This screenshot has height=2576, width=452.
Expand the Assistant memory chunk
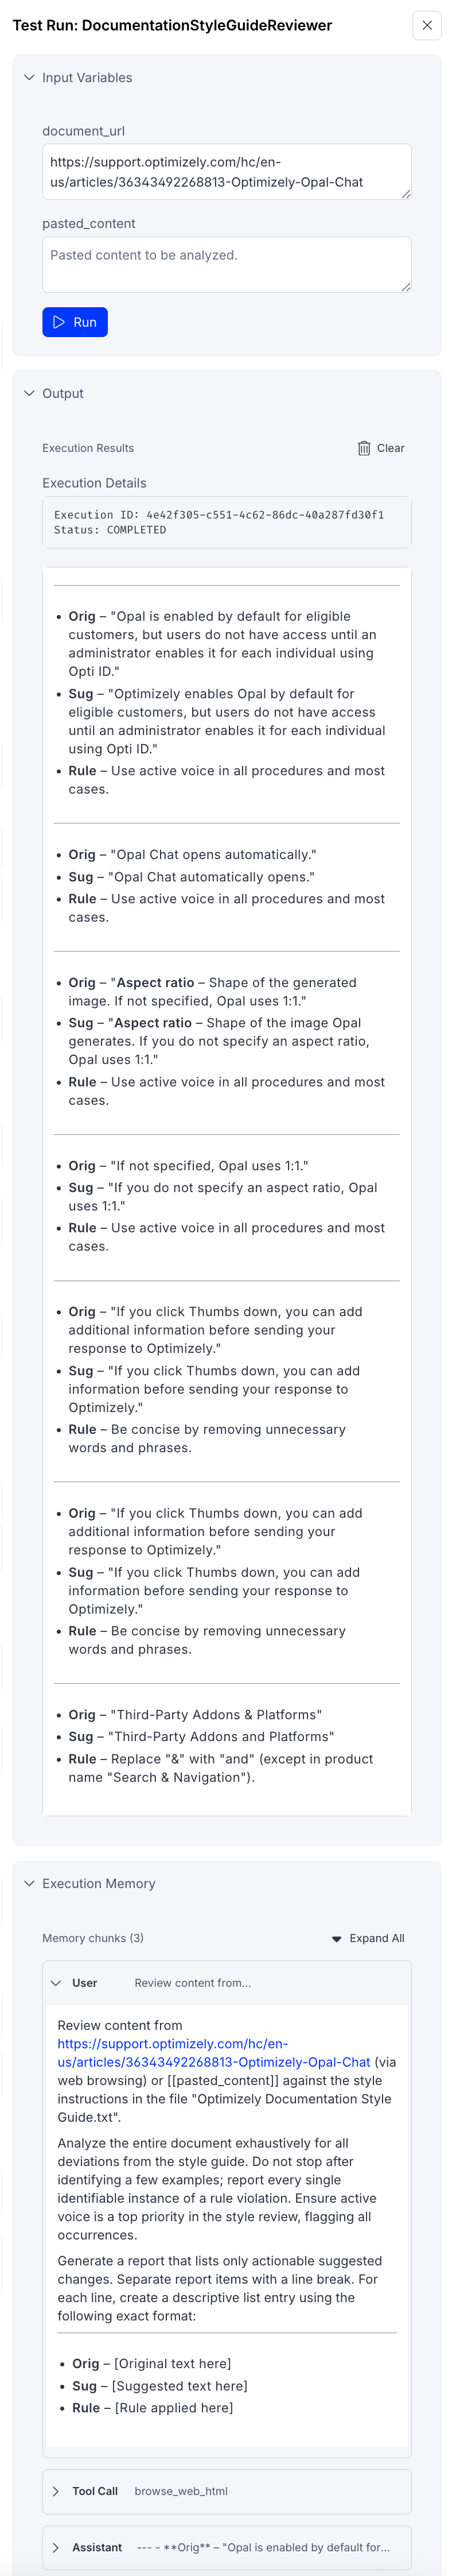[56, 2548]
